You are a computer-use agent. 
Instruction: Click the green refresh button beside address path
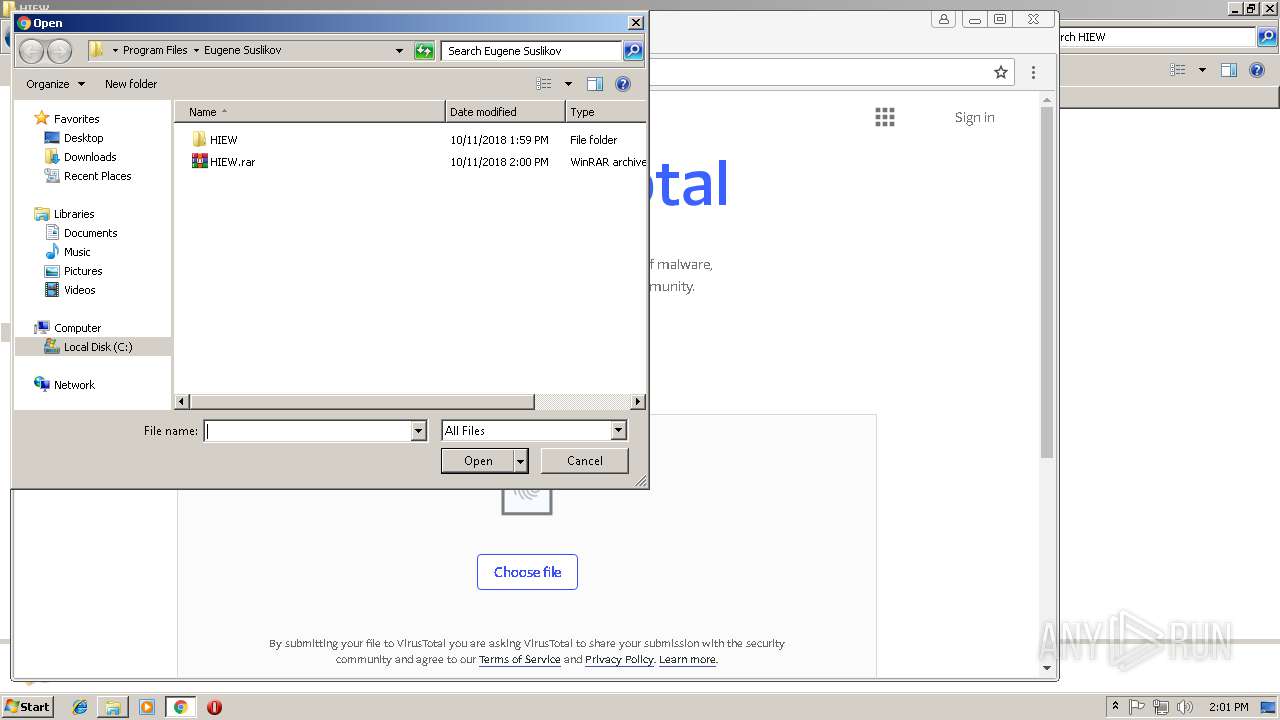pyautogui.click(x=424, y=51)
